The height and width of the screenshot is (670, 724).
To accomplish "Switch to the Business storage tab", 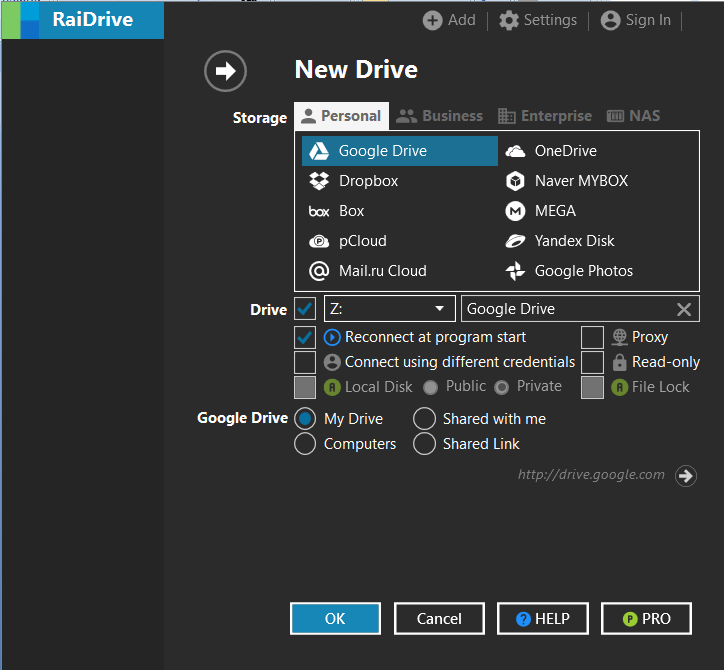I will (440, 116).
